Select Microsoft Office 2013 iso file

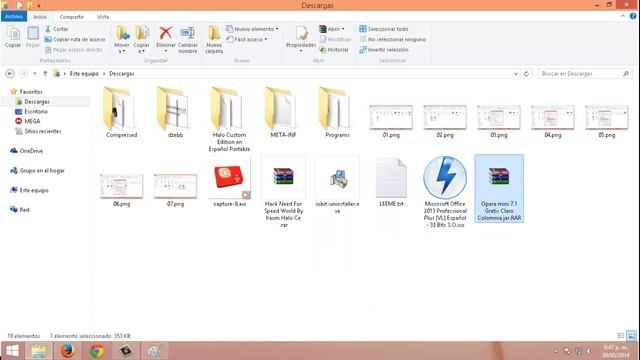coord(445,192)
